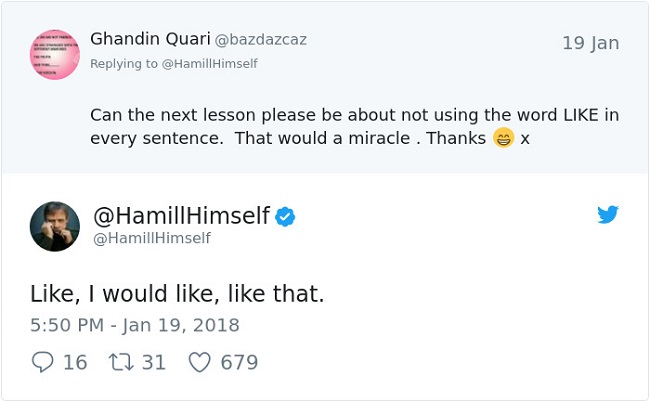The image size is (650, 402).
Task: Click the reply speech bubble icon
Action: click(42, 362)
